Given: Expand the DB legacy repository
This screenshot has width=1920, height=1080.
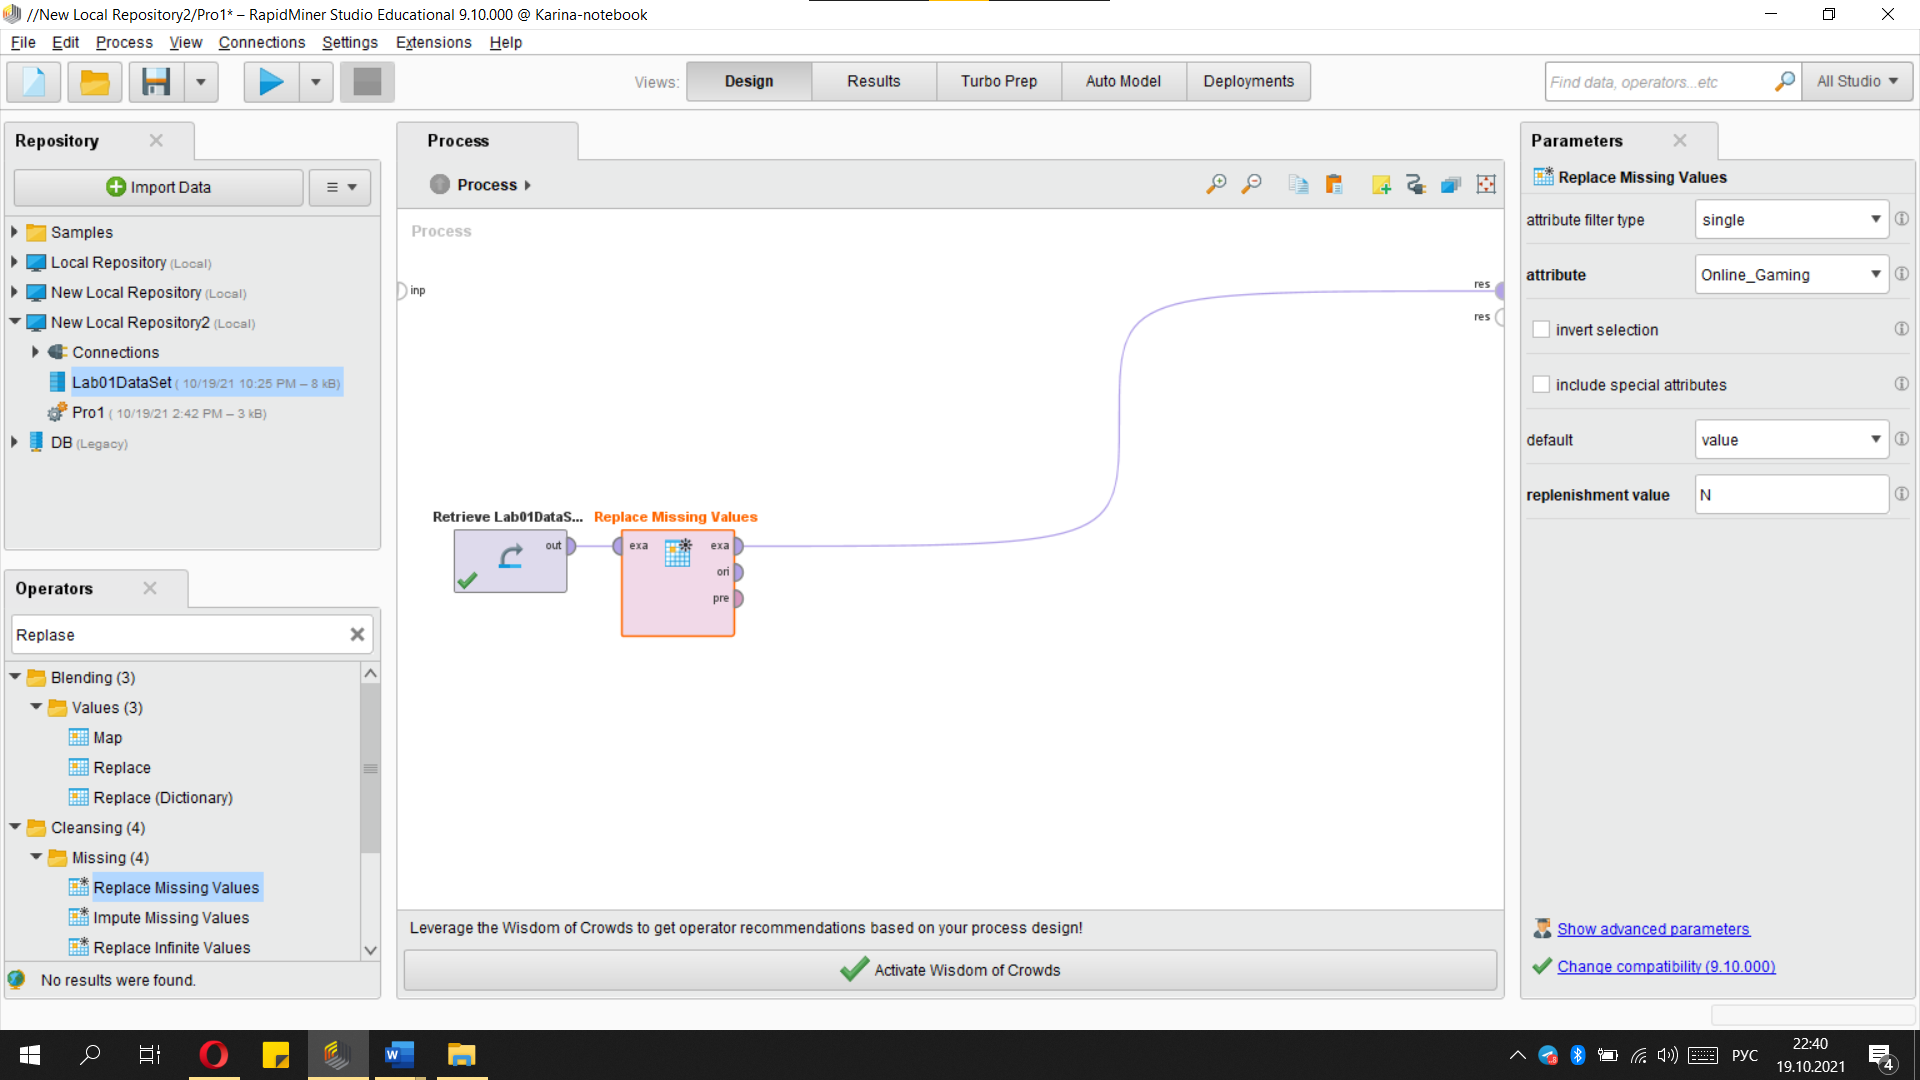Looking at the screenshot, I should pos(14,442).
